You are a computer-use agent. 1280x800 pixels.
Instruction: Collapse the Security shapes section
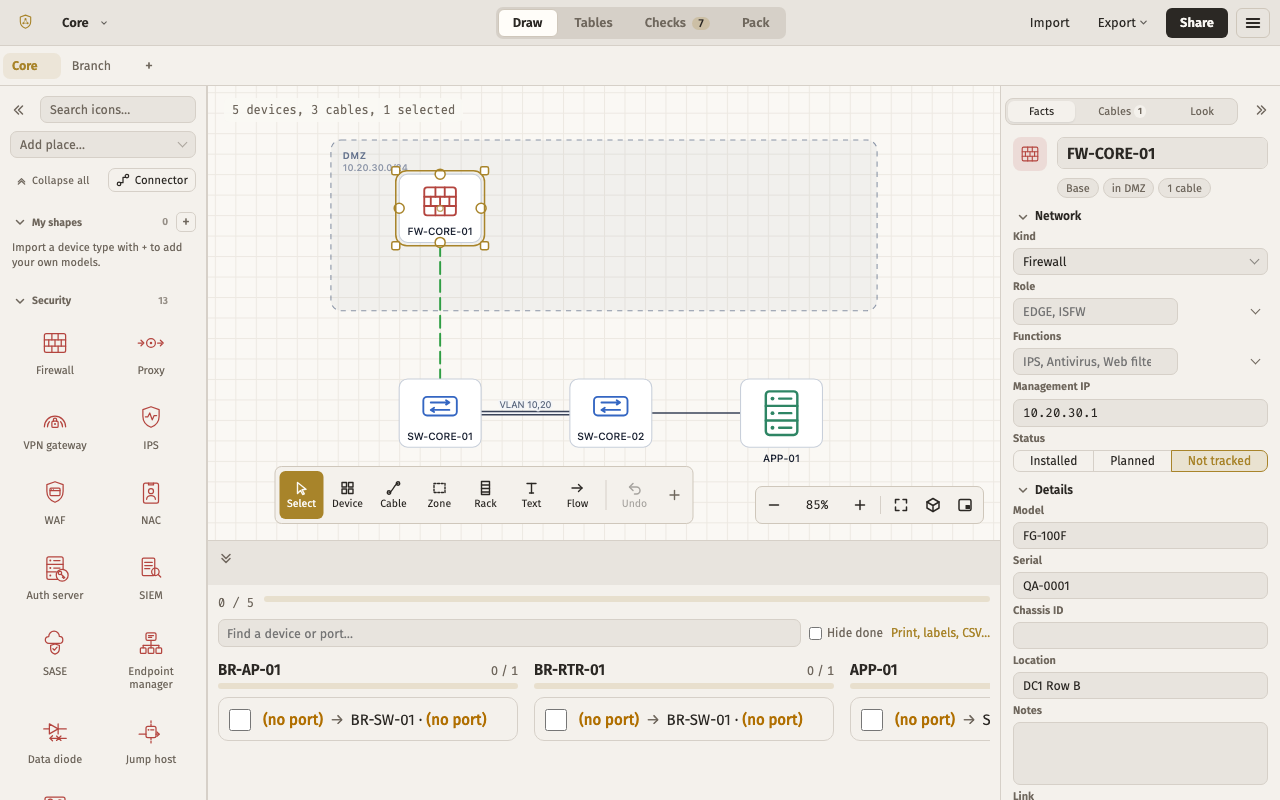click(x=20, y=301)
